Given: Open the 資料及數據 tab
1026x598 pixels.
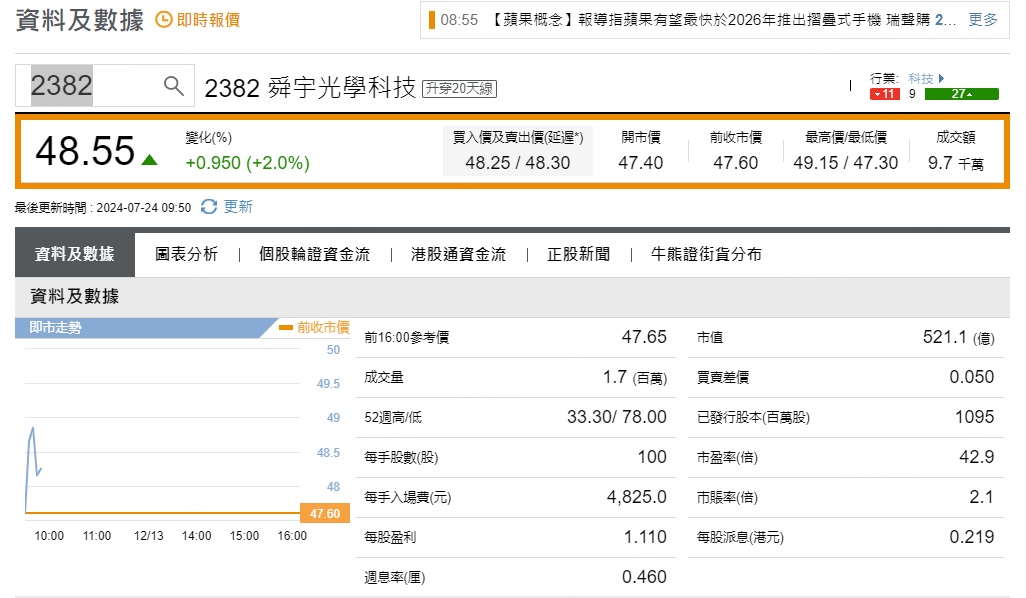Looking at the screenshot, I should point(75,254).
